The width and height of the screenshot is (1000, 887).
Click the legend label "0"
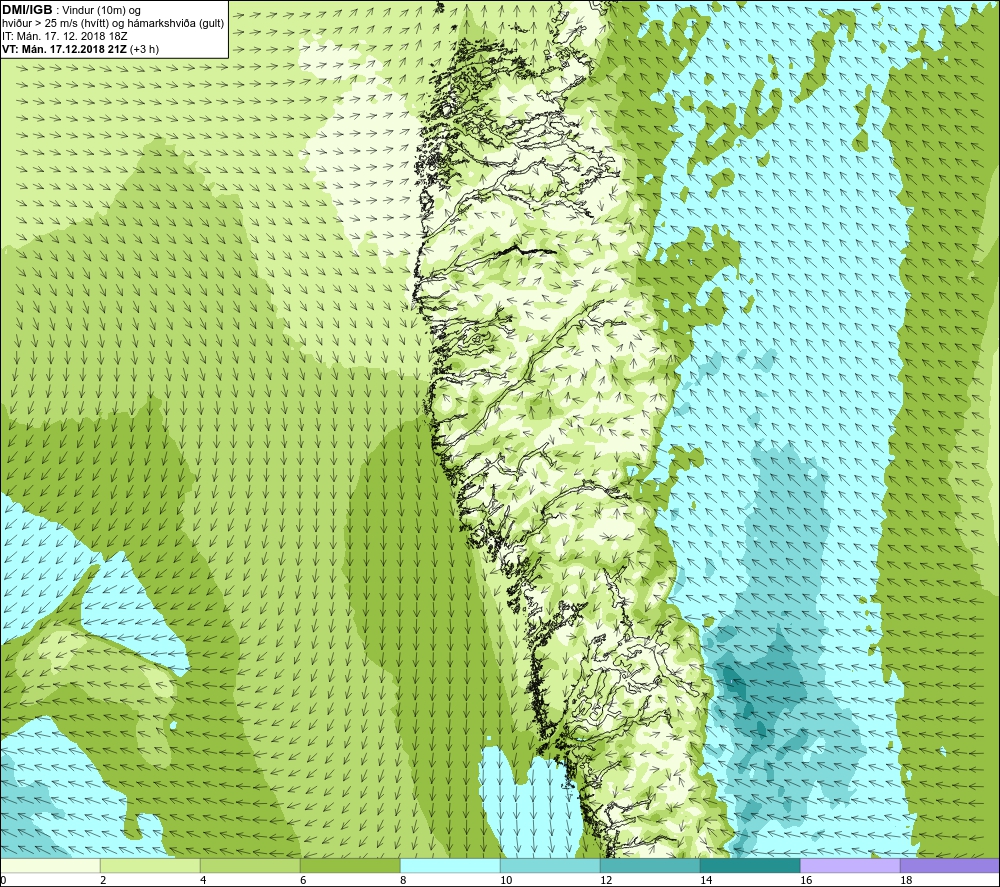click(x=3, y=881)
